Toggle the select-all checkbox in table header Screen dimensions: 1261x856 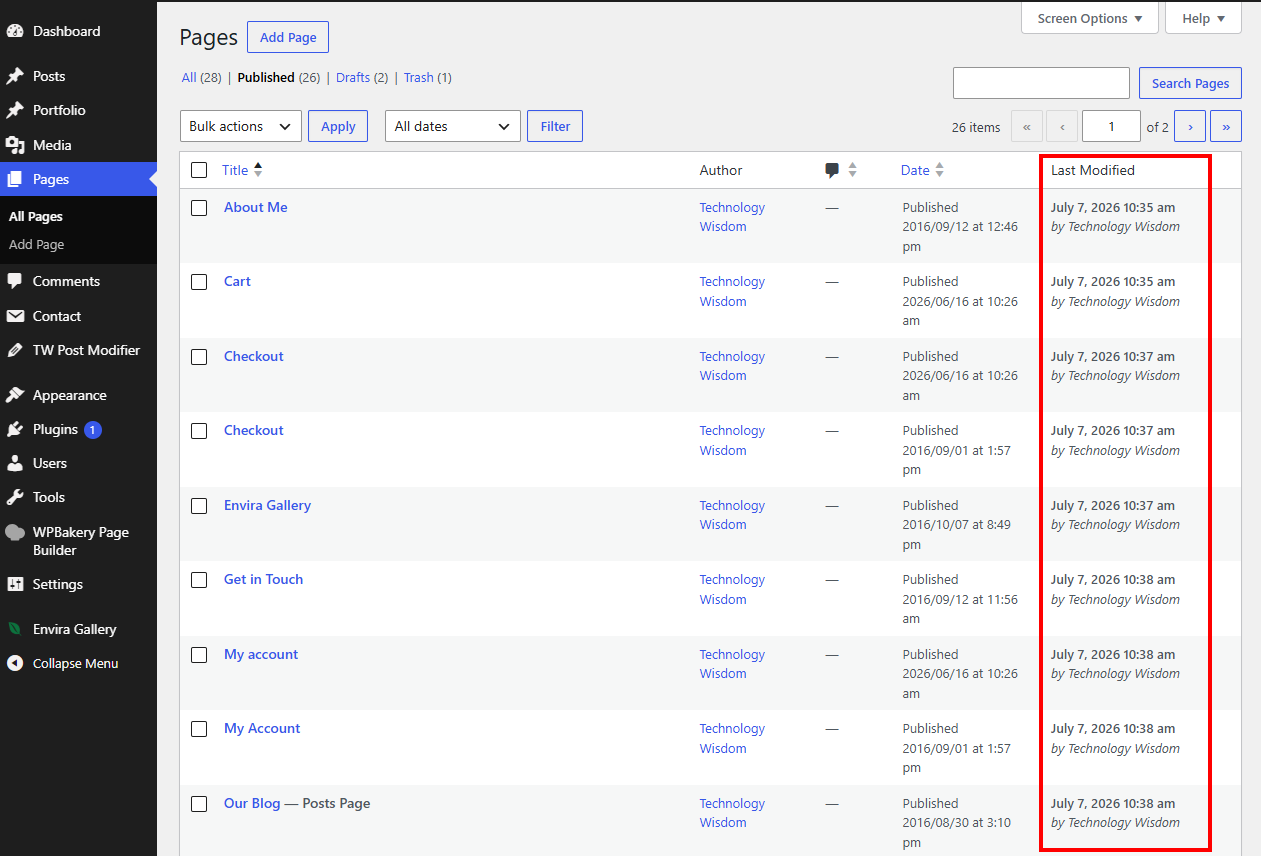point(199,170)
